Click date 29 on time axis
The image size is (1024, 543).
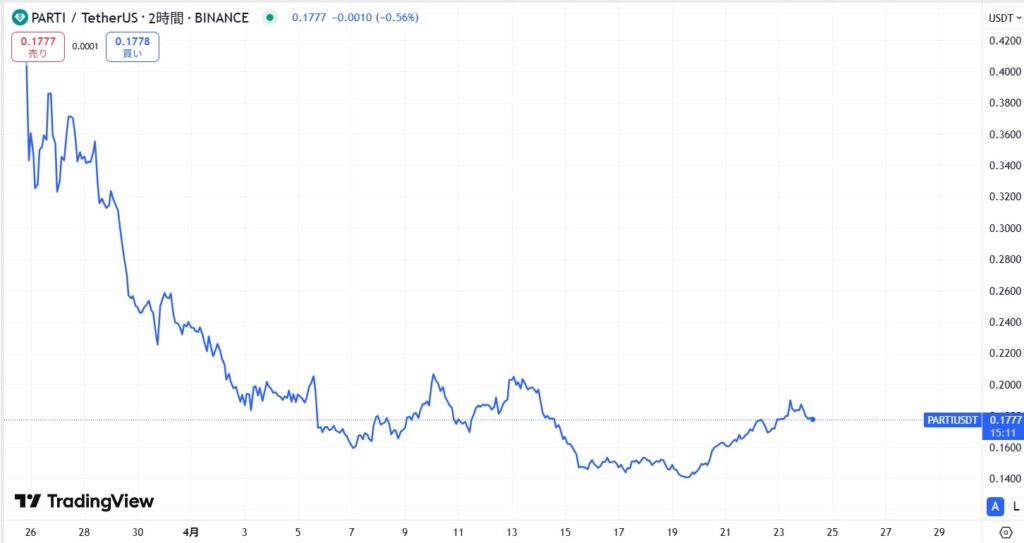[x=939, y=532]
